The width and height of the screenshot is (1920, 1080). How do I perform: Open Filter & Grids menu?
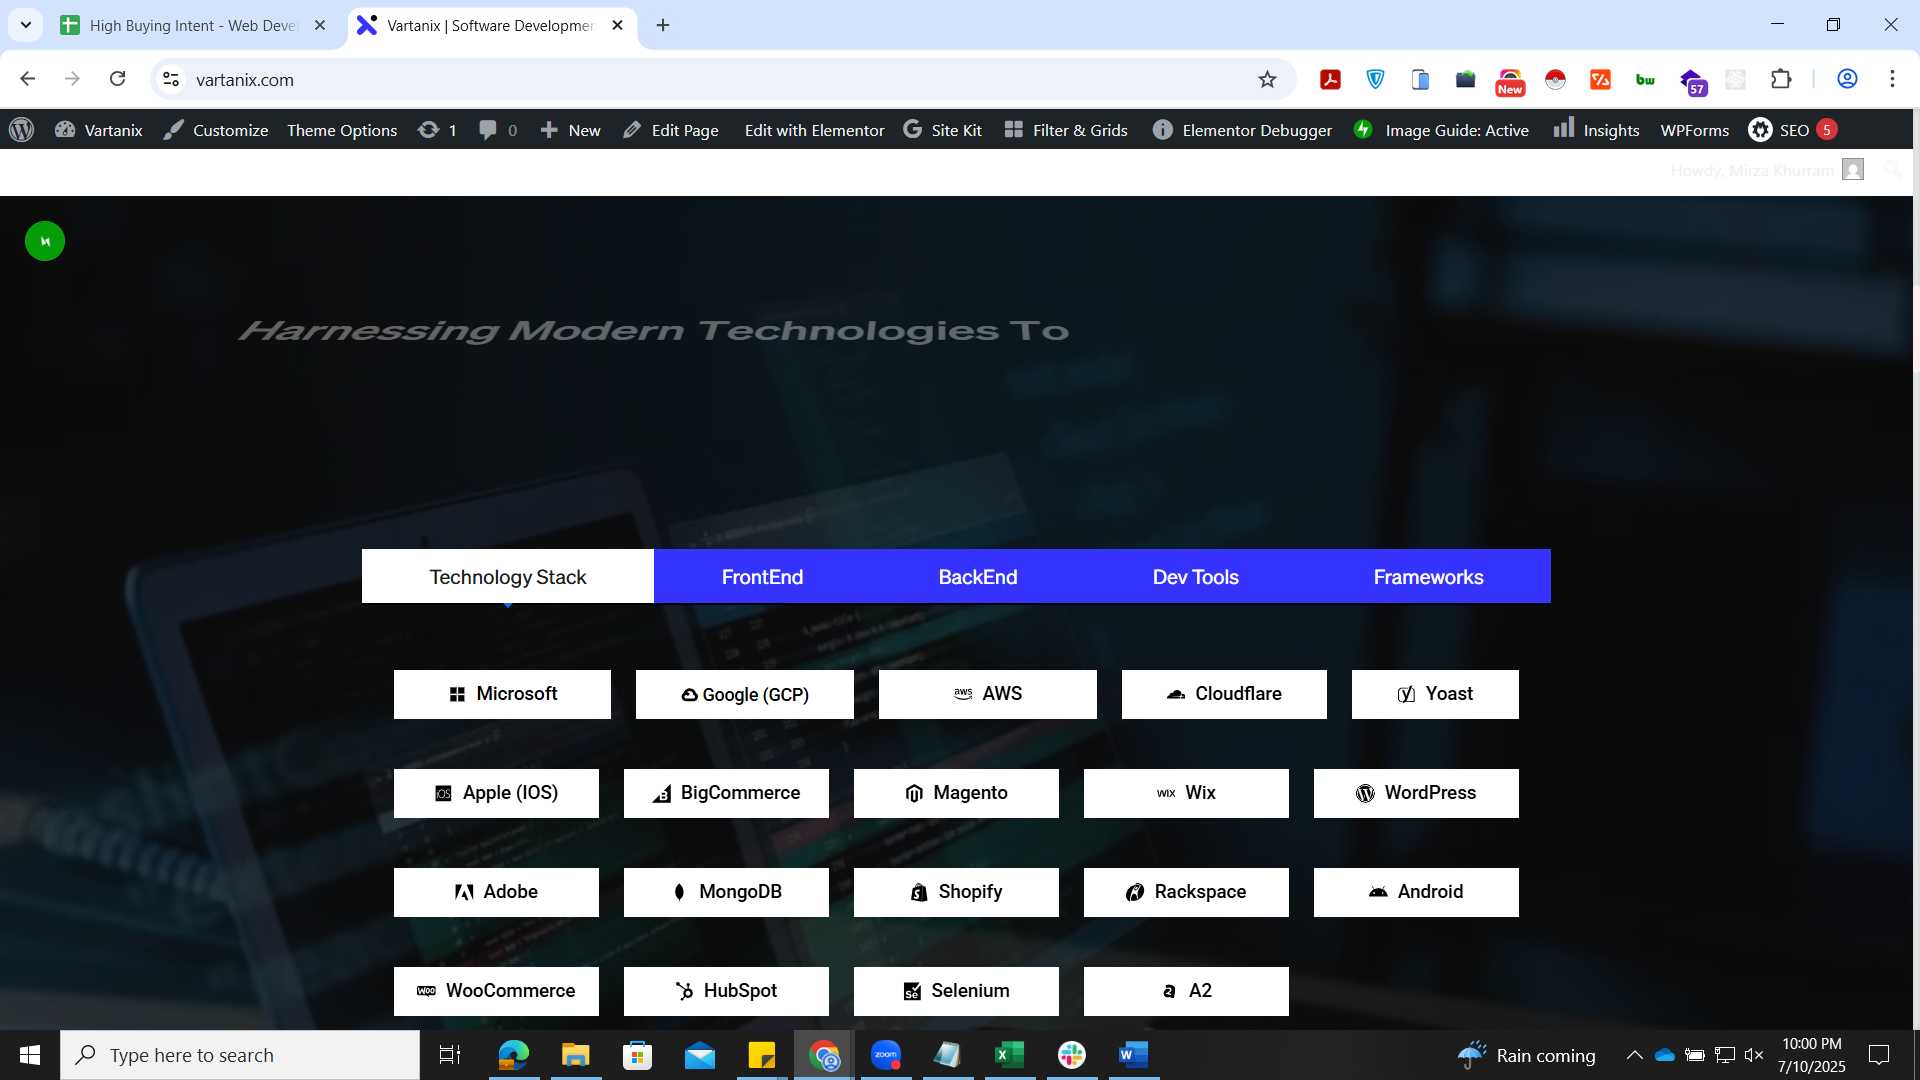(1066, 130)
